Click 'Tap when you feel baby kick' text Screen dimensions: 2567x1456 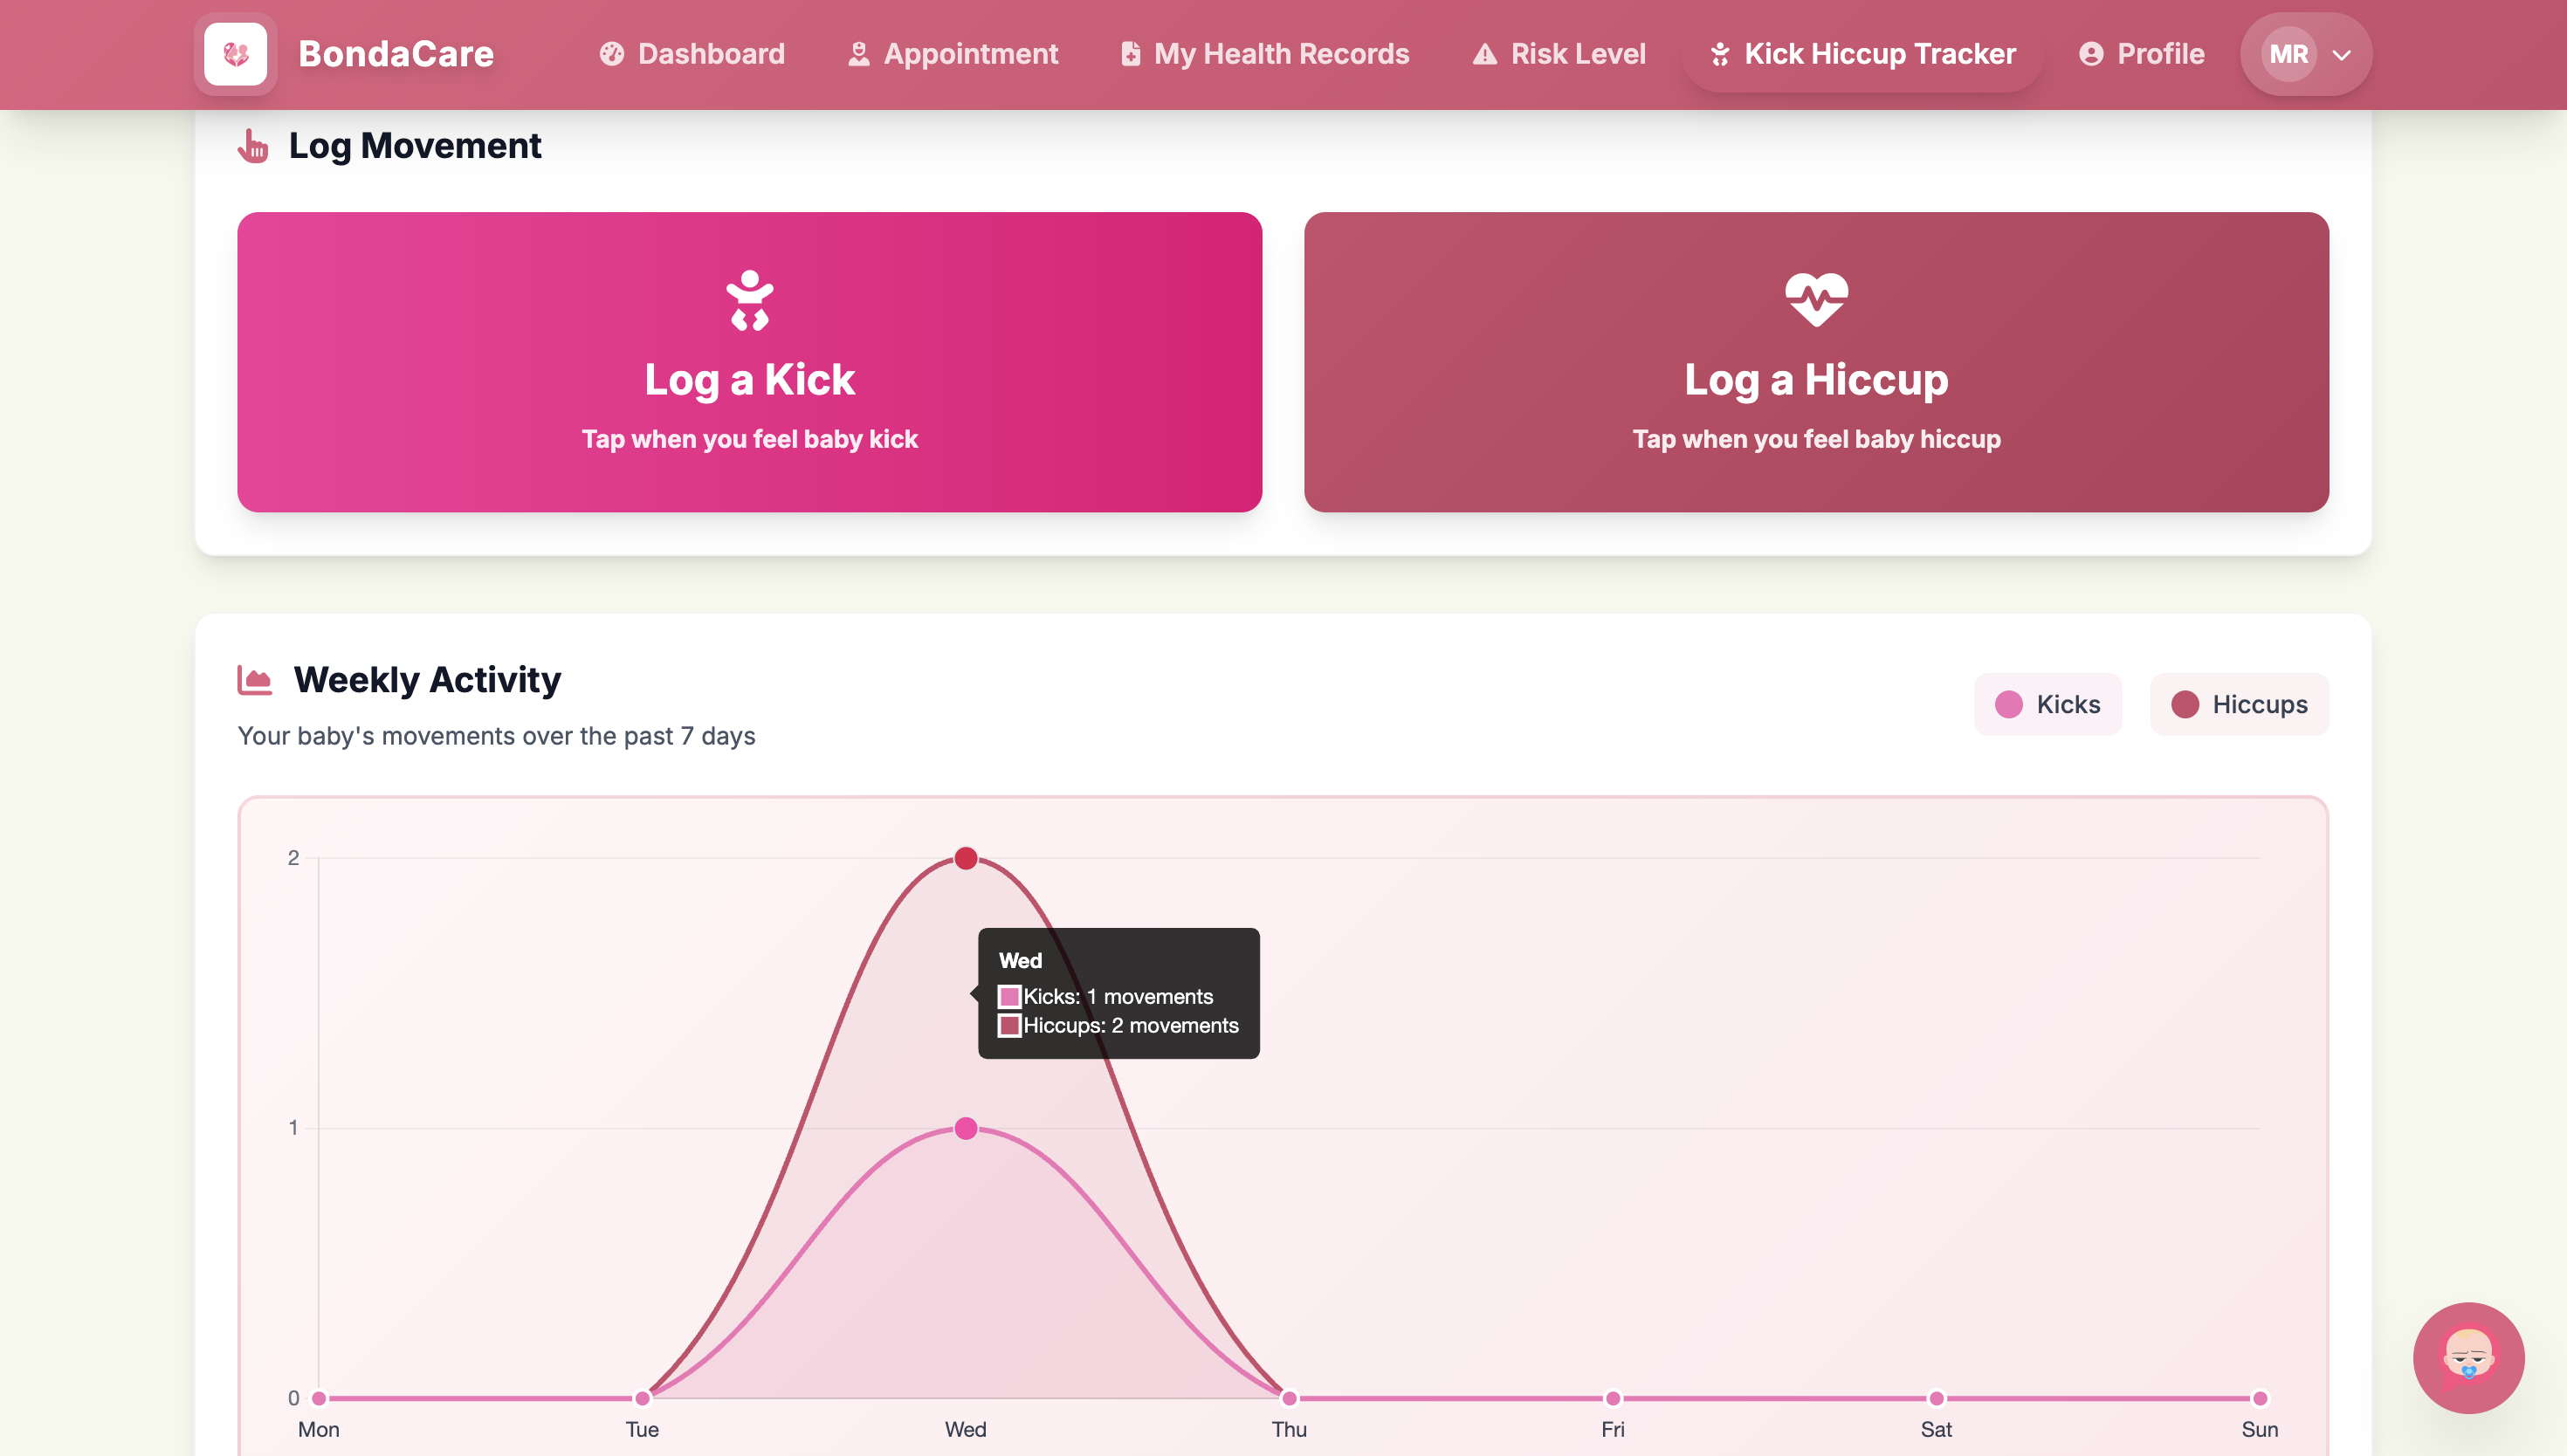(x=749, y=439)
